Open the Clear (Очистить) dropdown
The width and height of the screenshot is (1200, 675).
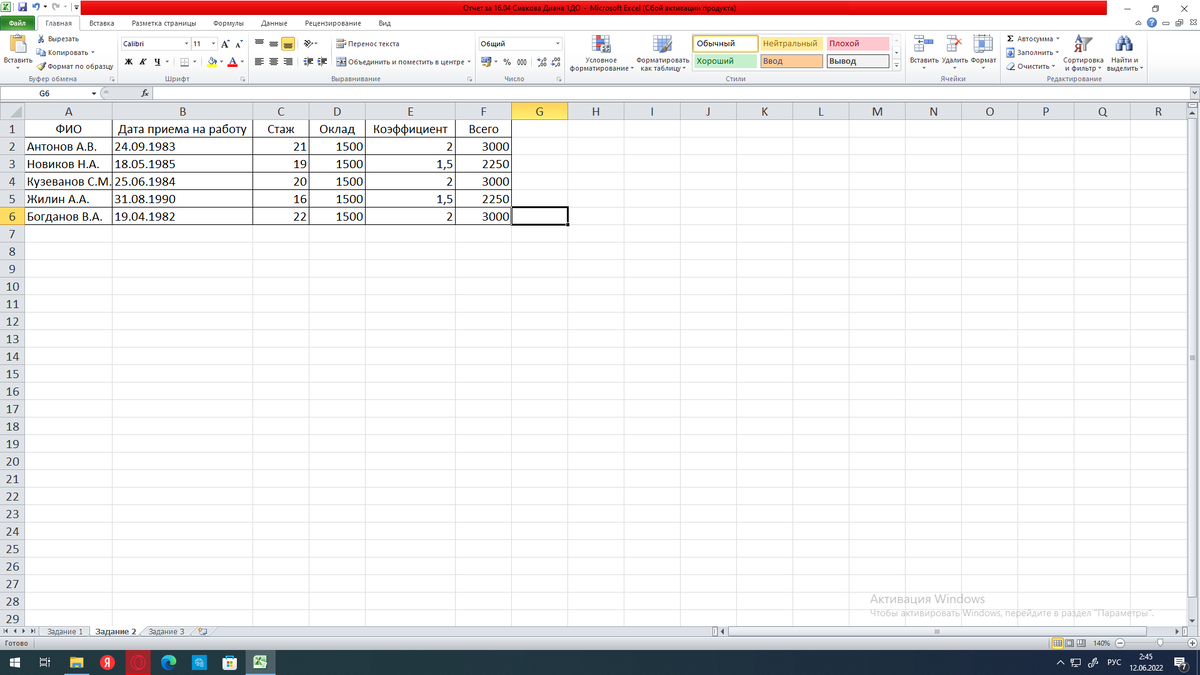tap(1030, 66)
